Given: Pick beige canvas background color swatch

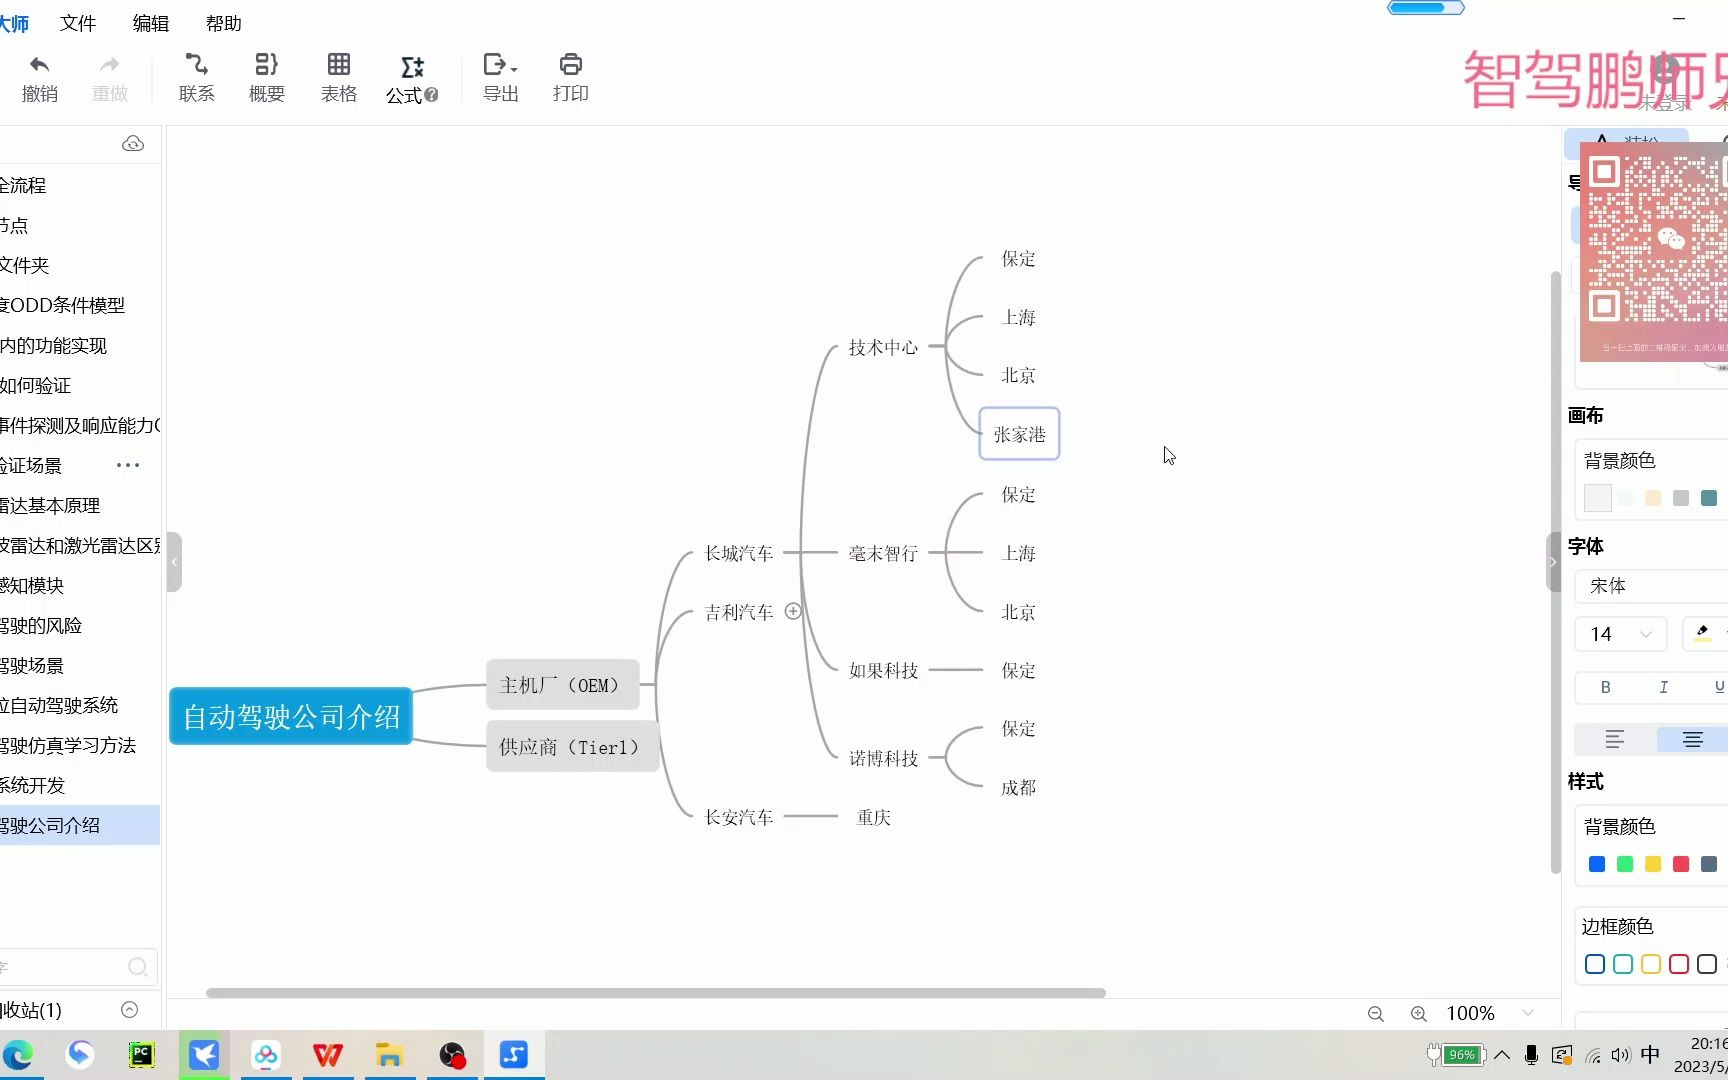Looking at the screenshot, I should click(x=1653, y=498).
